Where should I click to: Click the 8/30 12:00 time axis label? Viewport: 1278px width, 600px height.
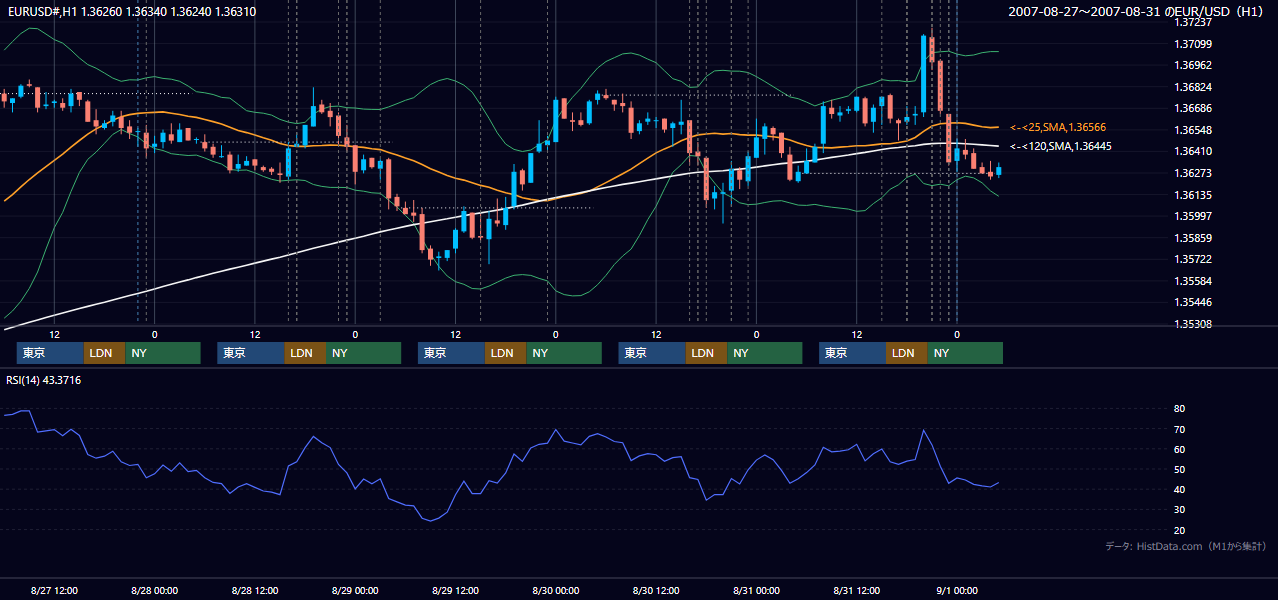coord(656,590)
